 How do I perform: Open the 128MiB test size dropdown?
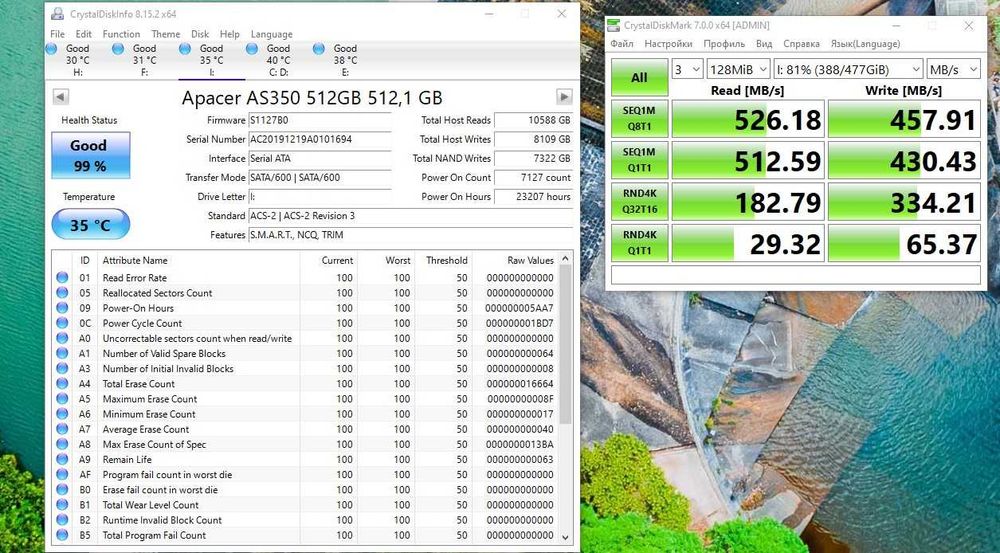(x=738, y=69)
